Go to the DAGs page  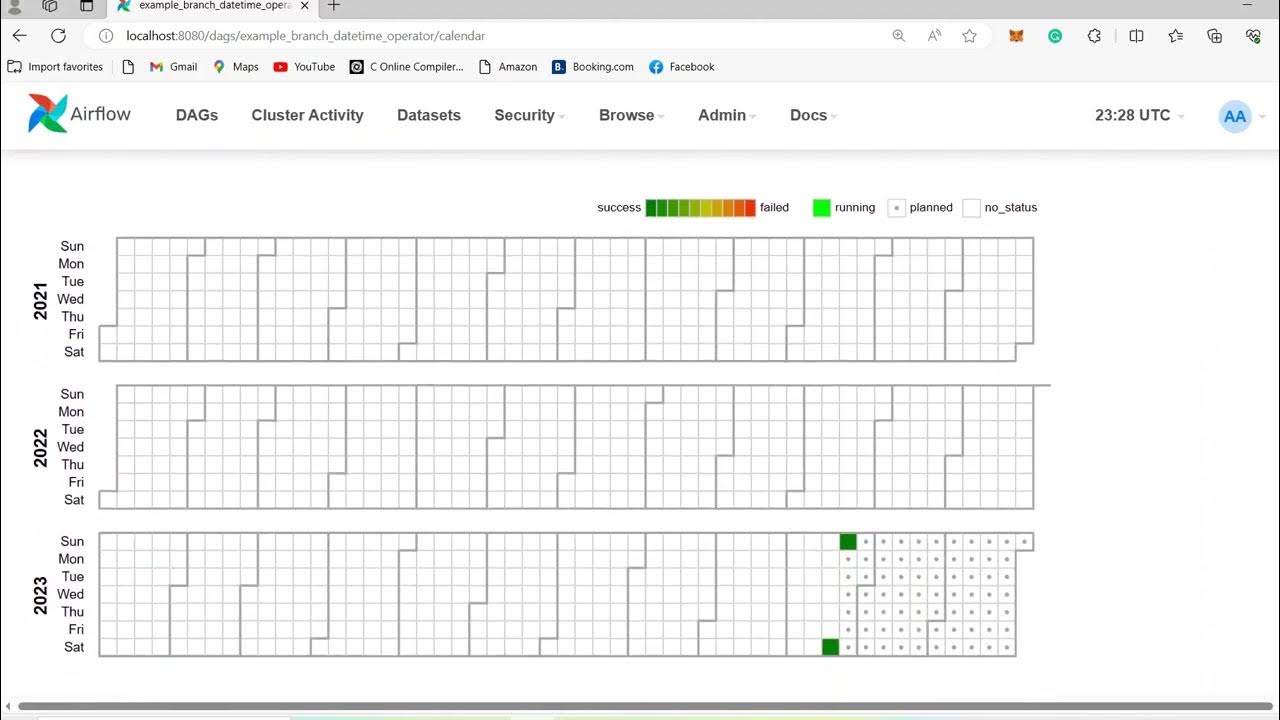(x=197, y=115)
